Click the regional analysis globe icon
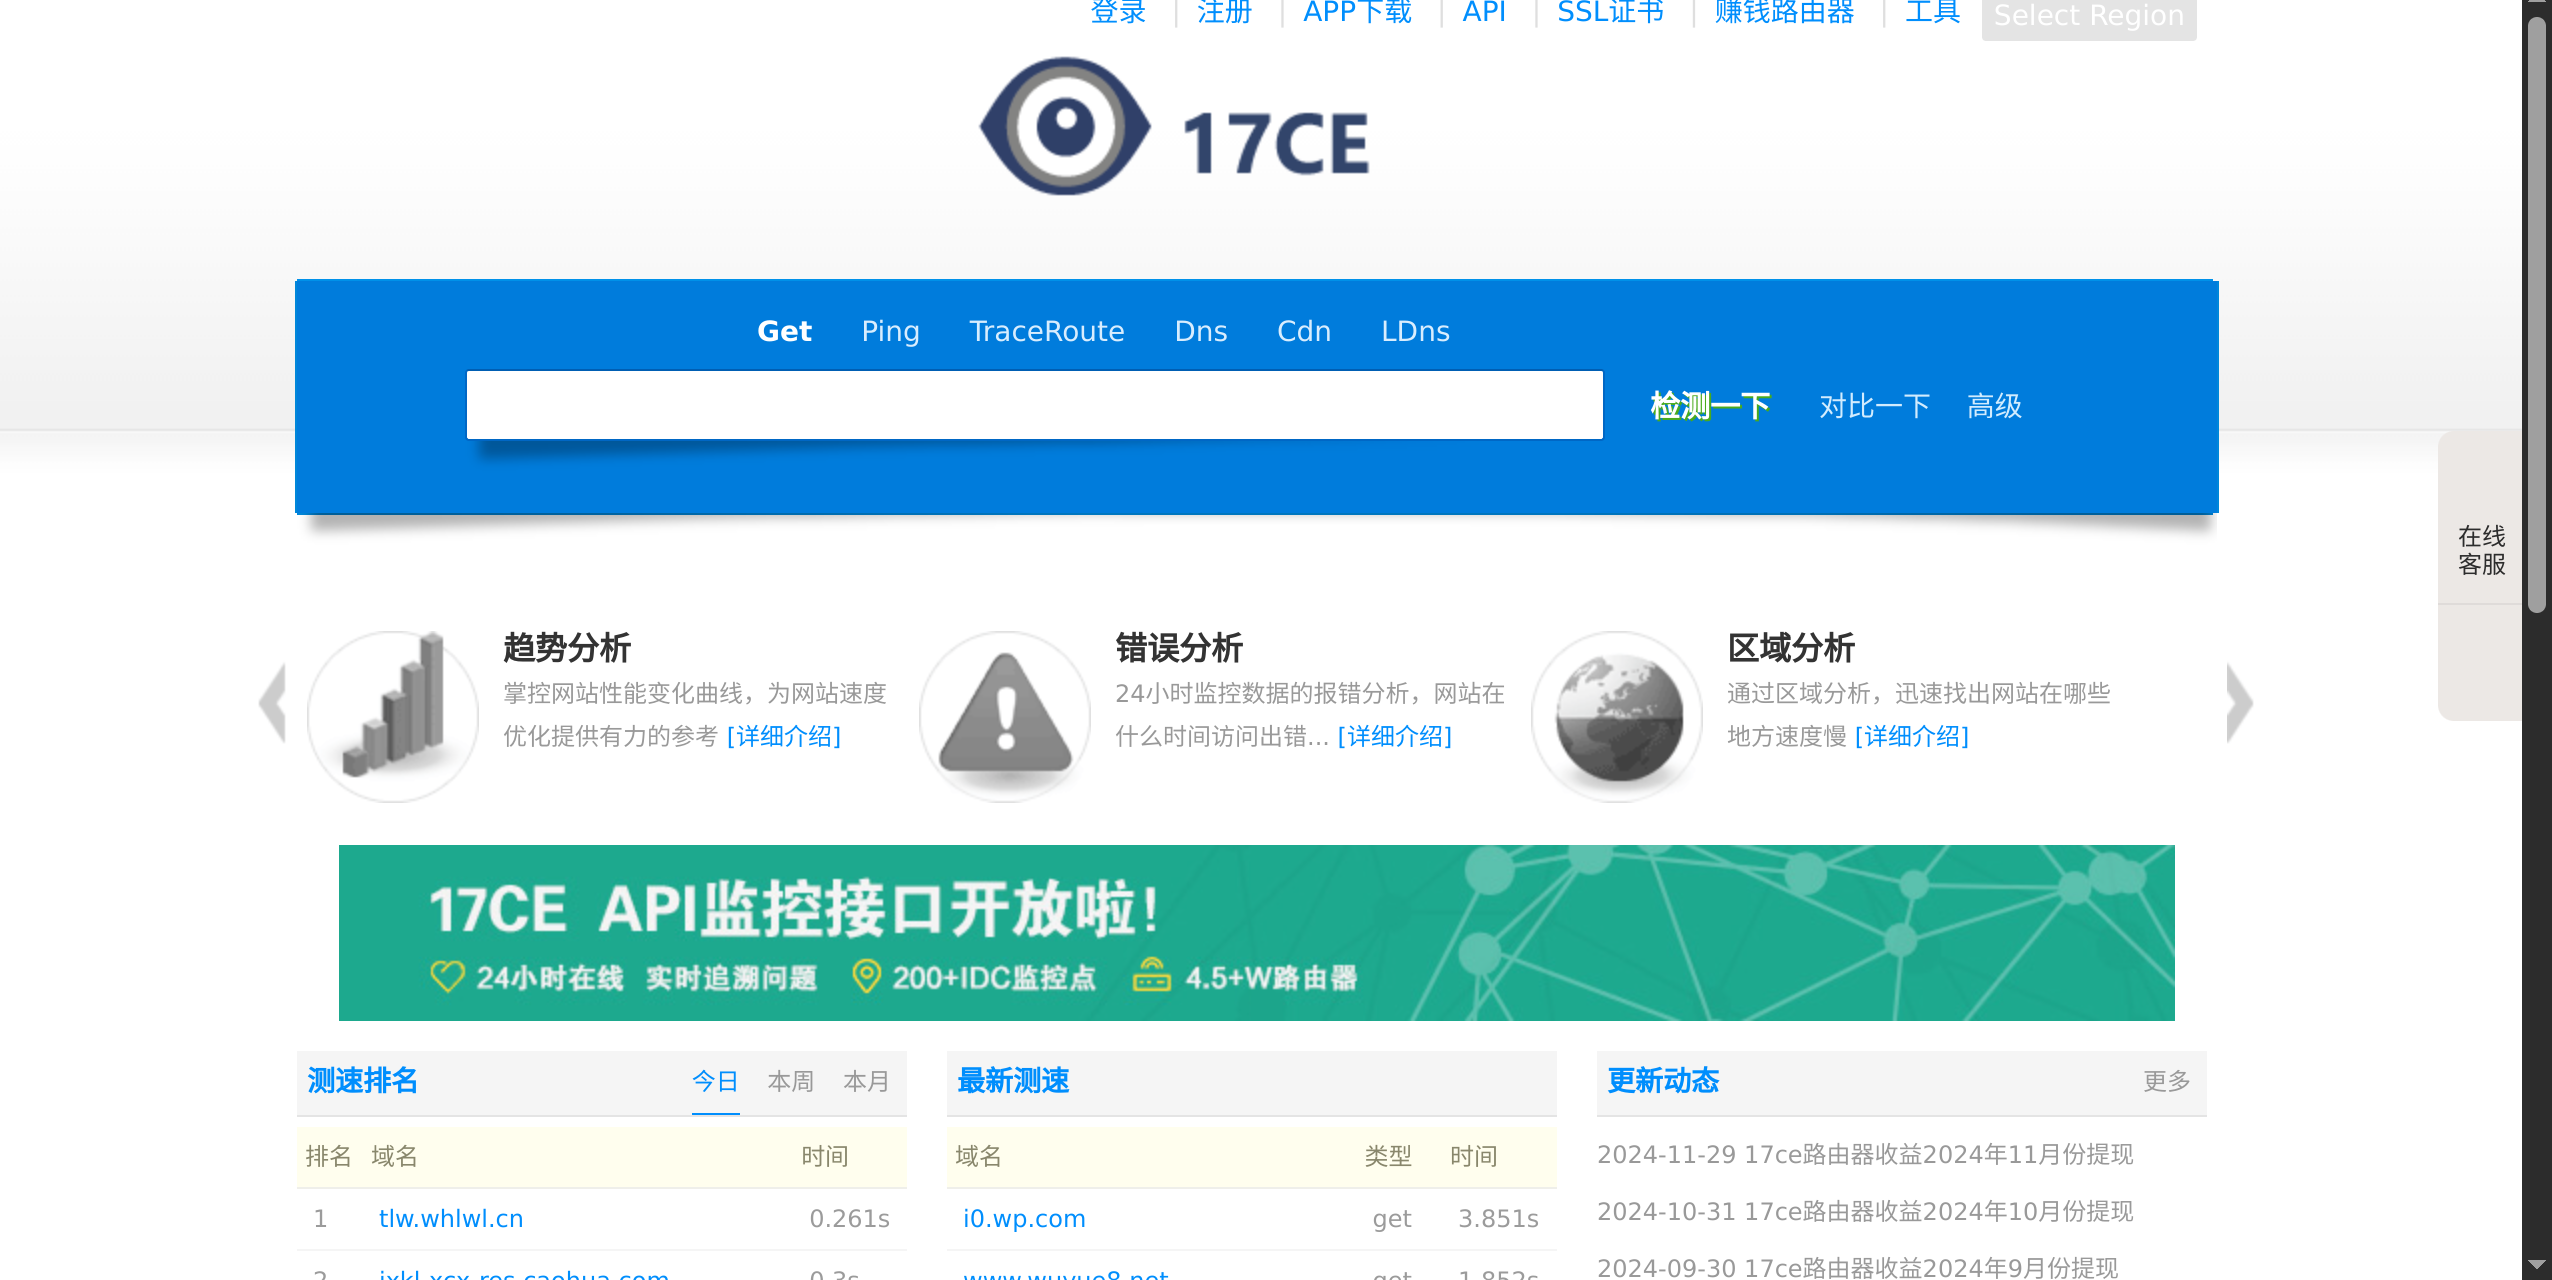Screen dimensions: 2552x1280 click(1618, 716)
